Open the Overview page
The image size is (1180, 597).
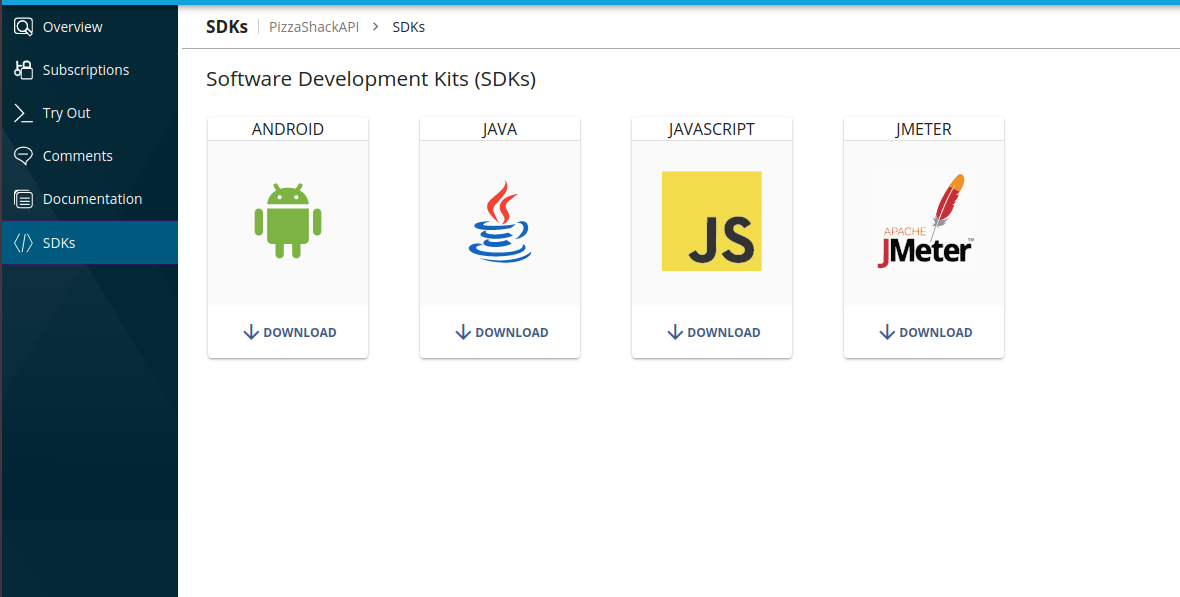click(x=90, y=27)
